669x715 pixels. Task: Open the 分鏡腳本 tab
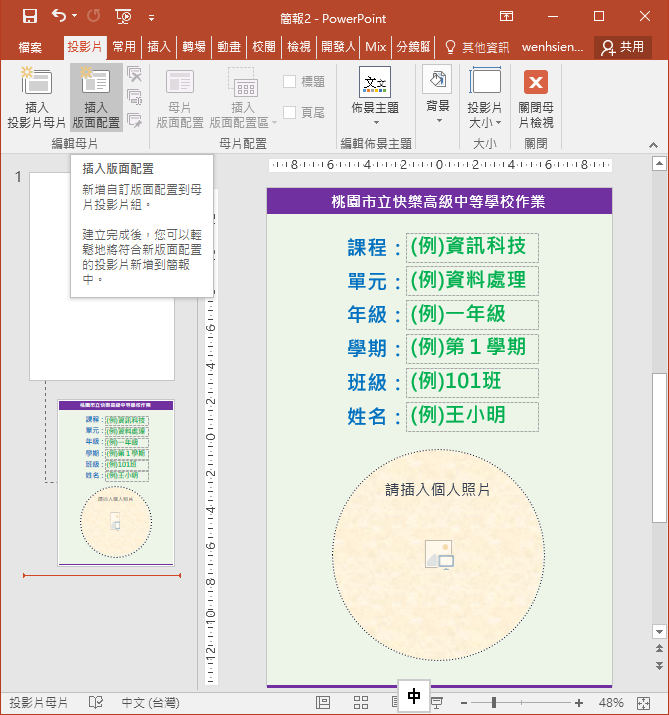[413, 47]
